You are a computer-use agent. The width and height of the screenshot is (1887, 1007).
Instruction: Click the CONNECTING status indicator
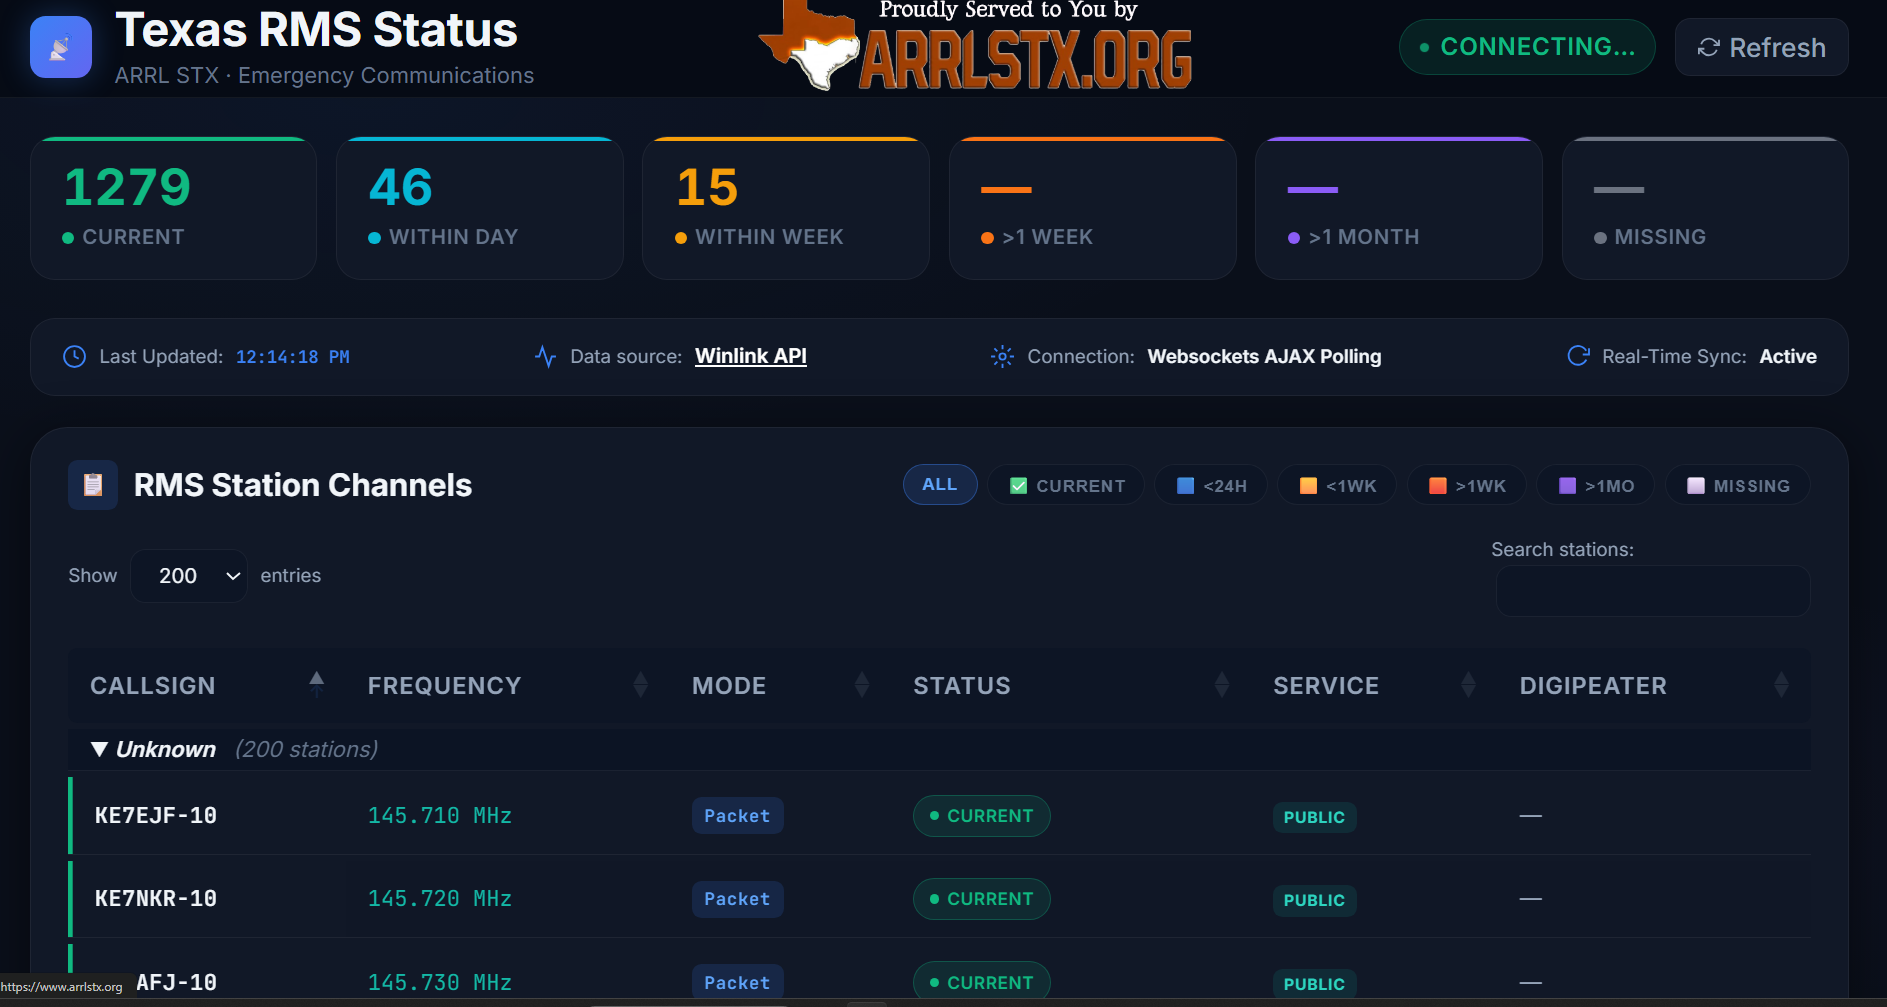(1527, 47)
